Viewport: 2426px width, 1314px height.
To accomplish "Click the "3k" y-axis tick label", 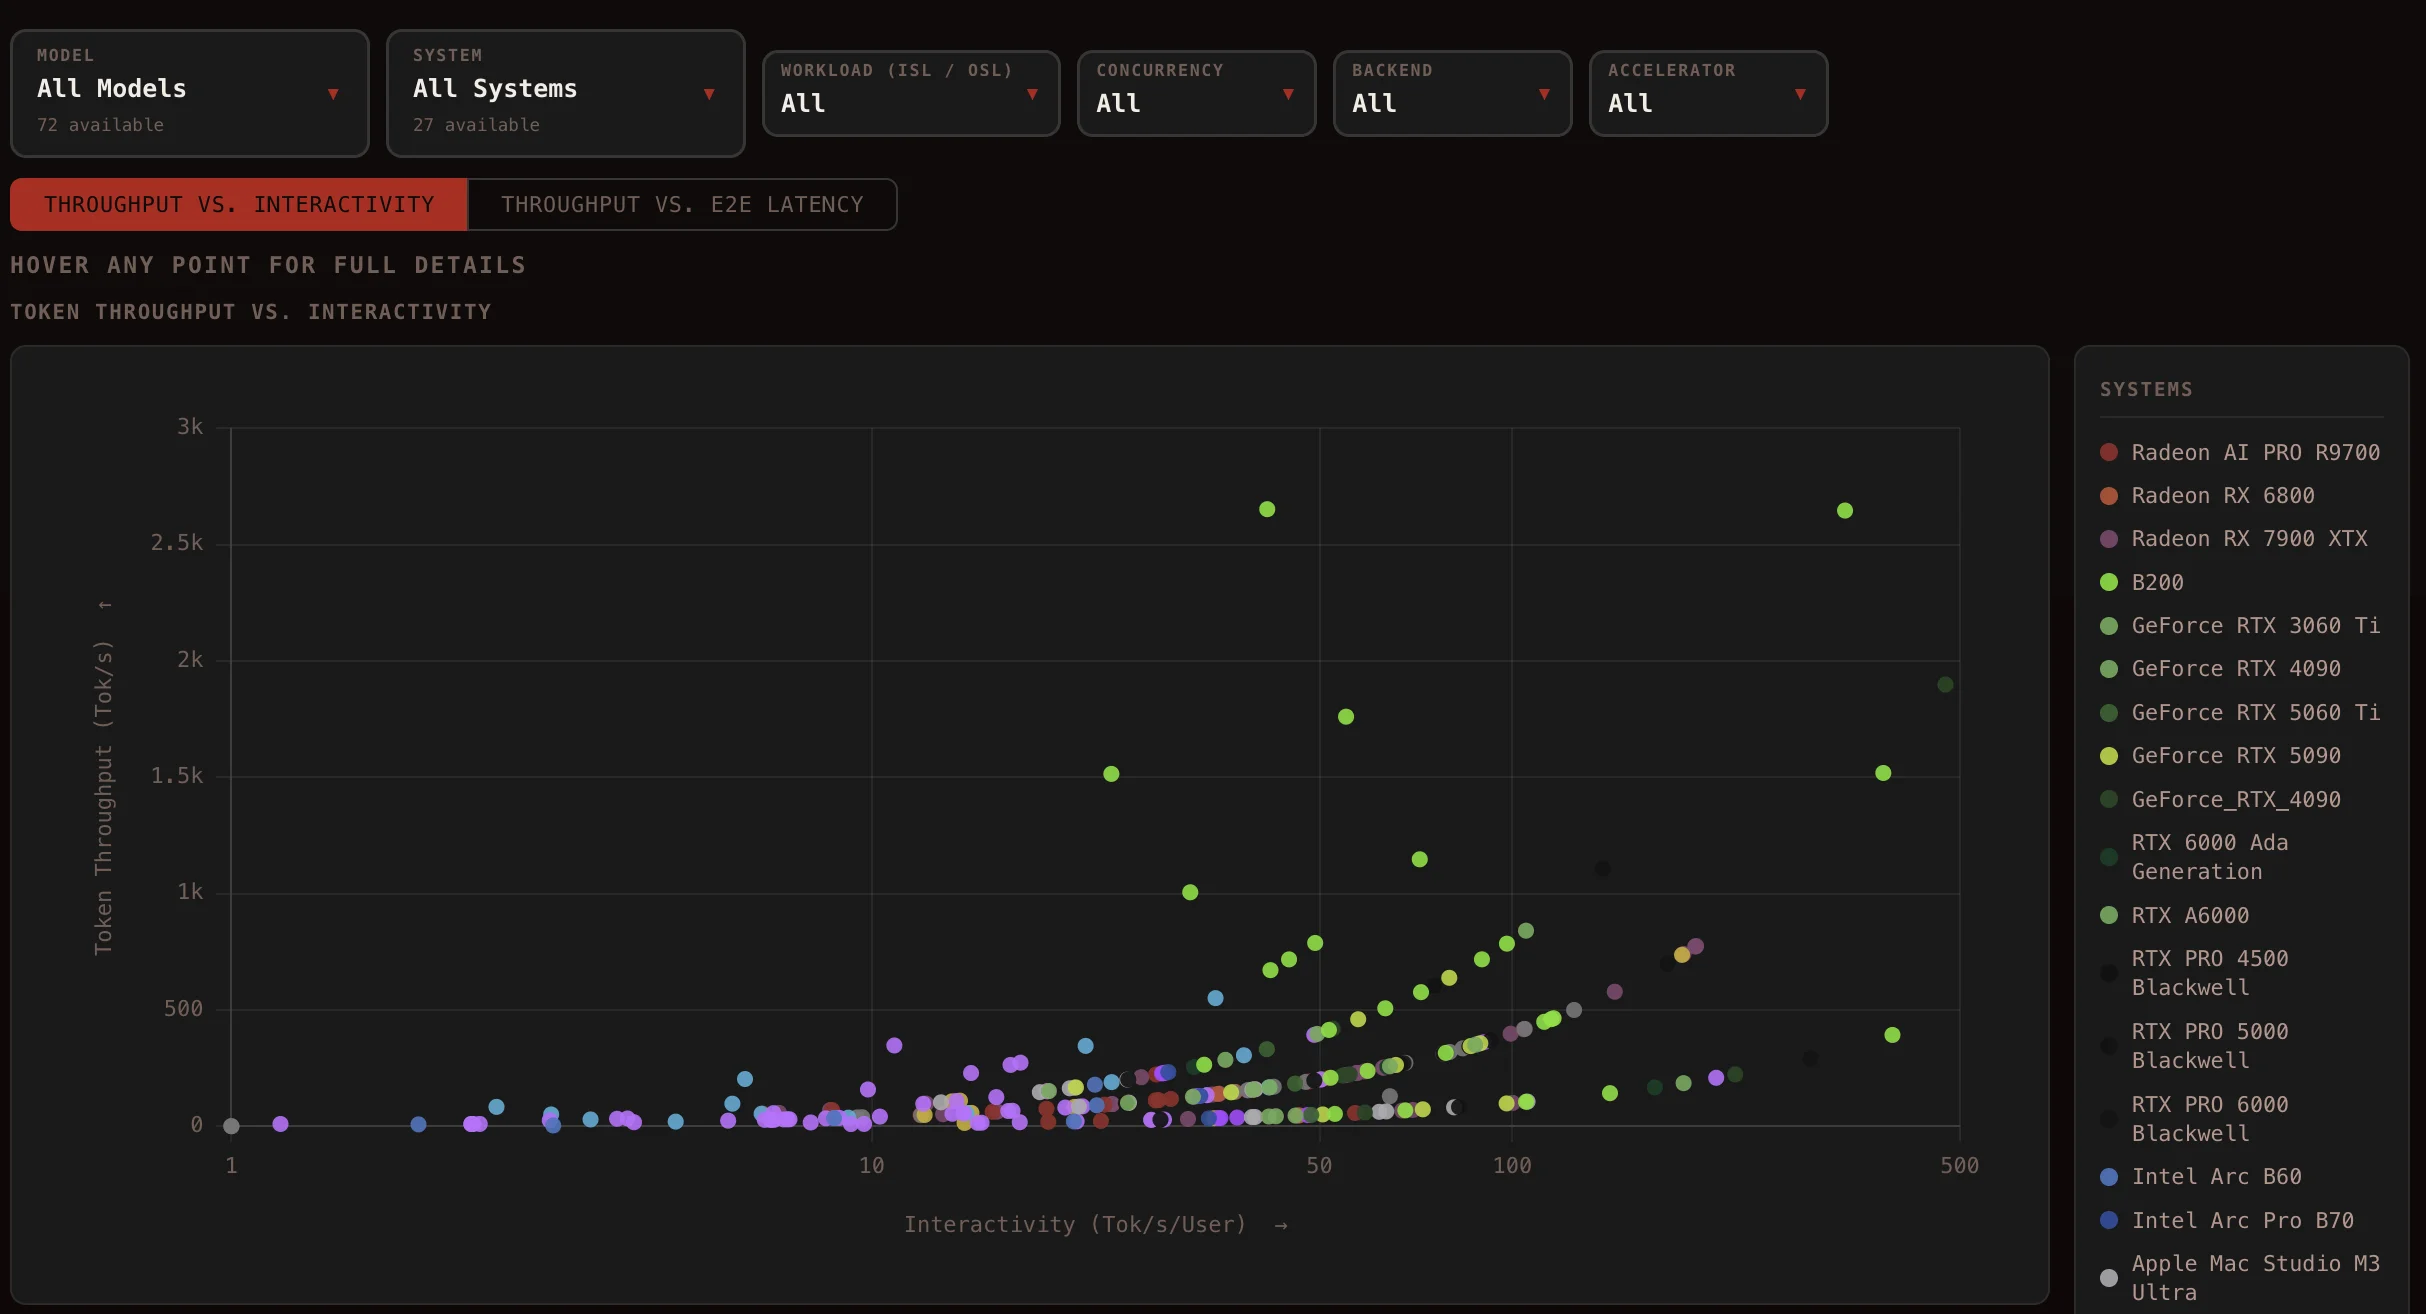I will (190, 427).
